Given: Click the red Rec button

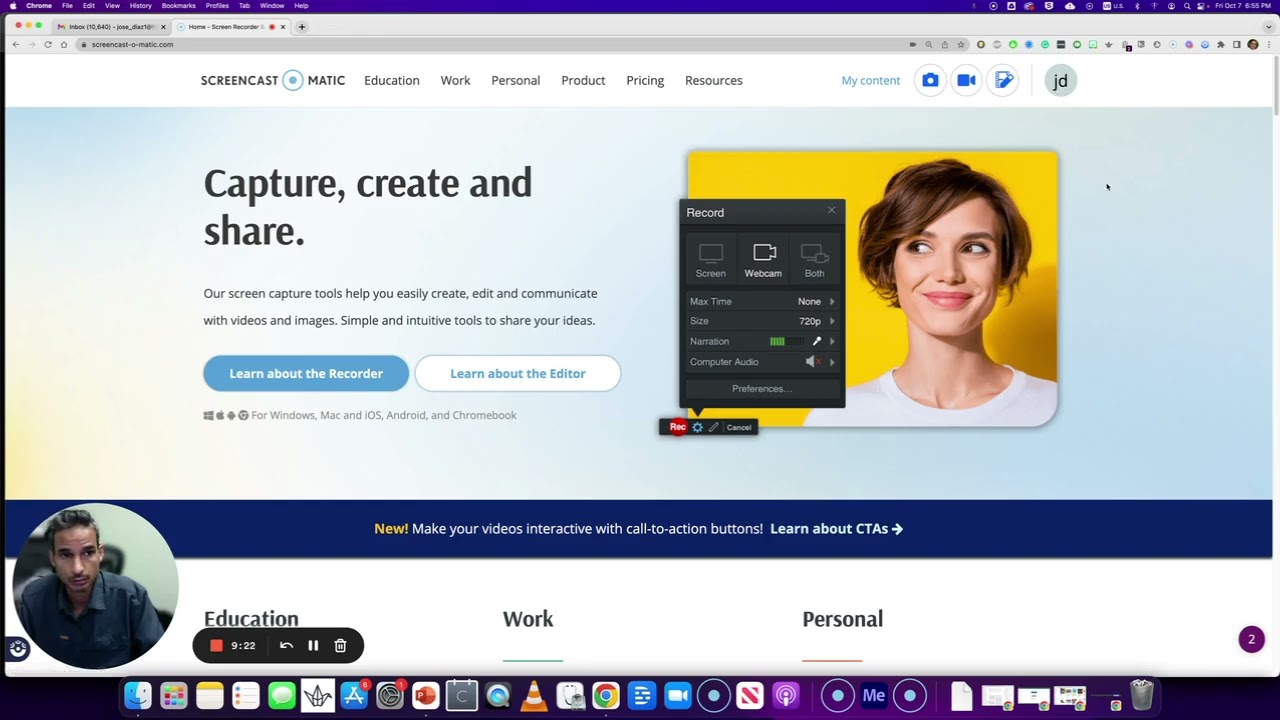Looking at the screenshot, I should [x=677, y=427].
